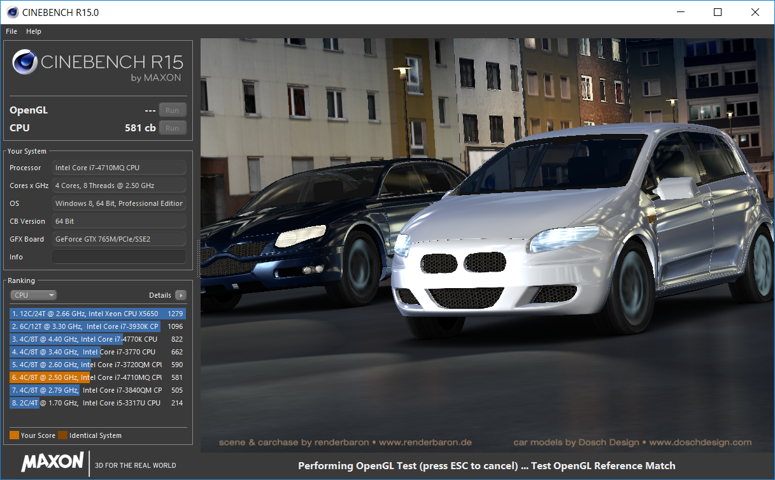Click the Cinebench R15 sphere logo
The width and height of the screenshot is (775, 480).
pos(25,62)
